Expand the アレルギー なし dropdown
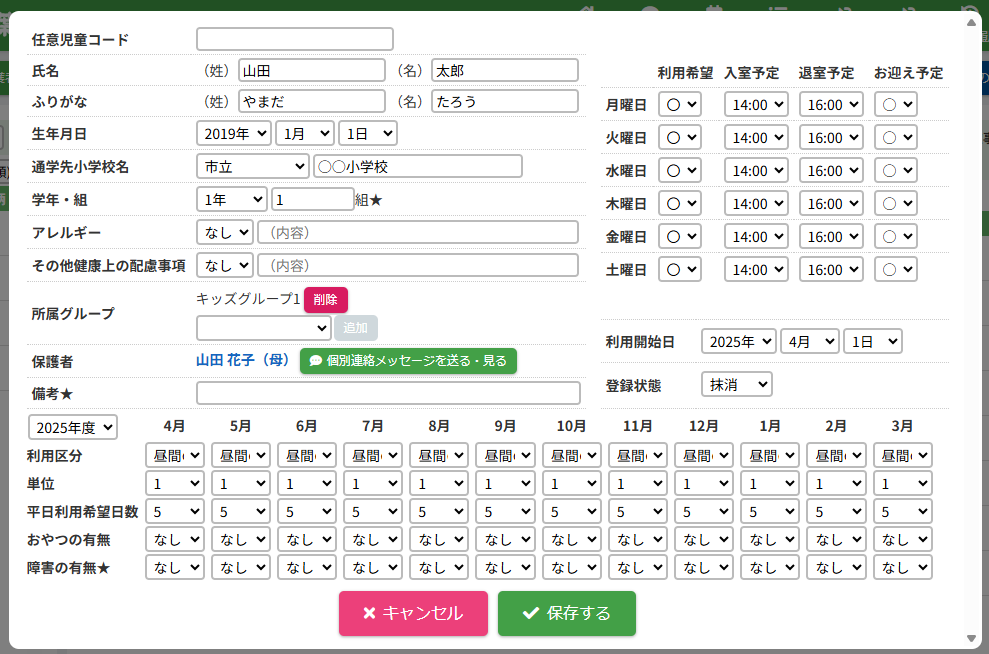The width and height of the screenshot is (989, 654). [x=225, y=232]
